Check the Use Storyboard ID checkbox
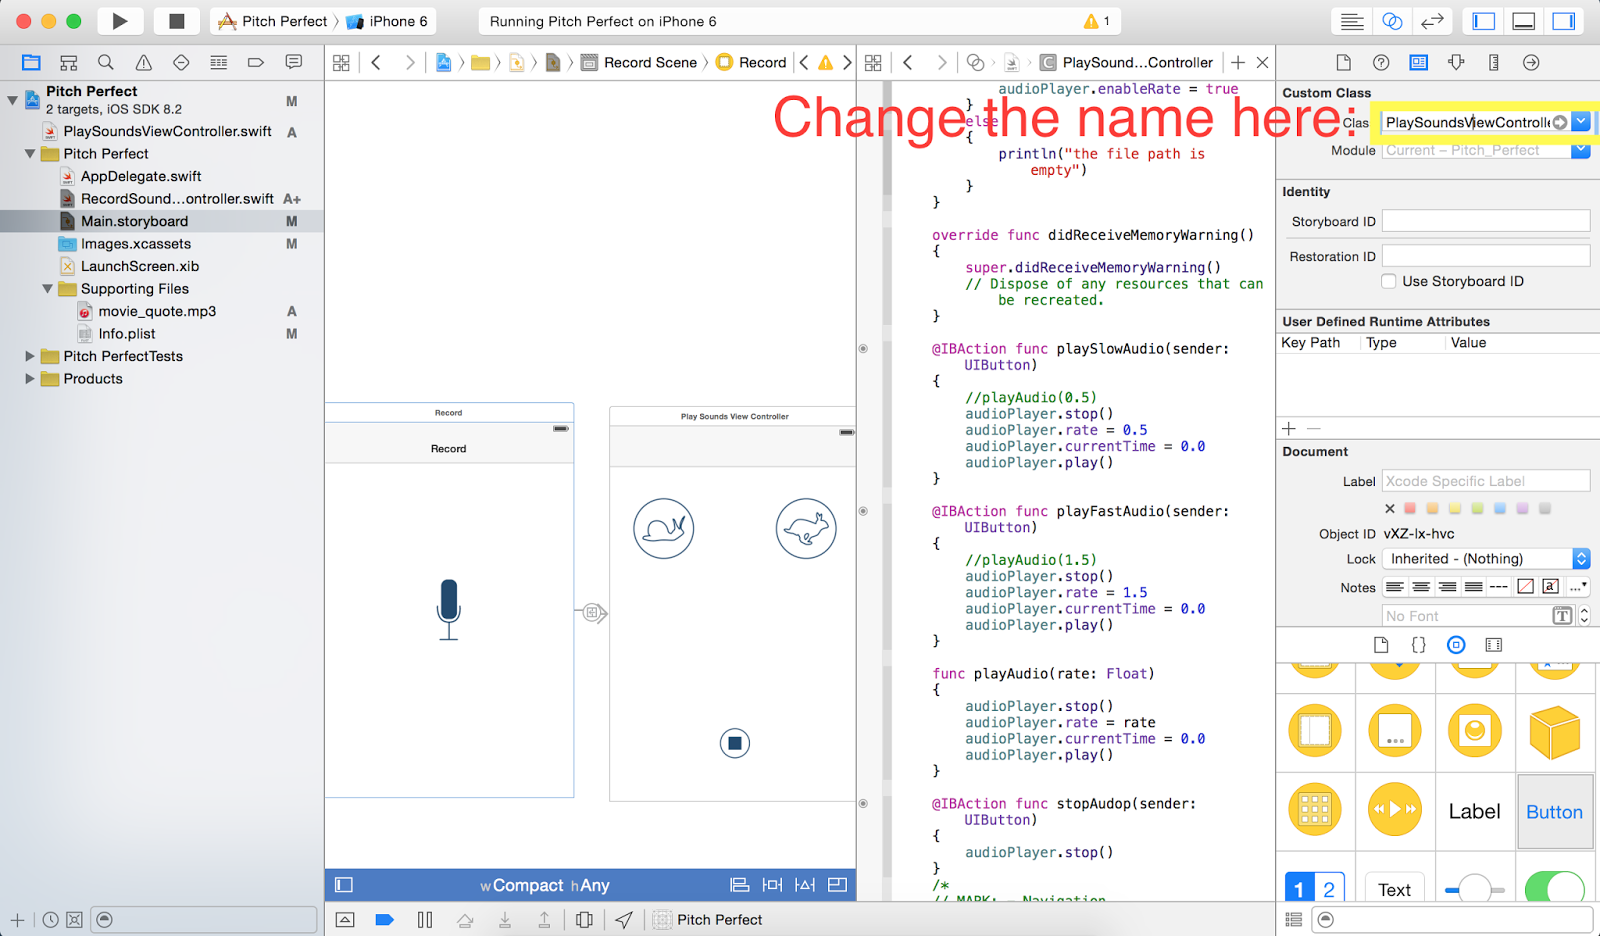This screenshot has width=1600, height=936. pos(1388,281)
